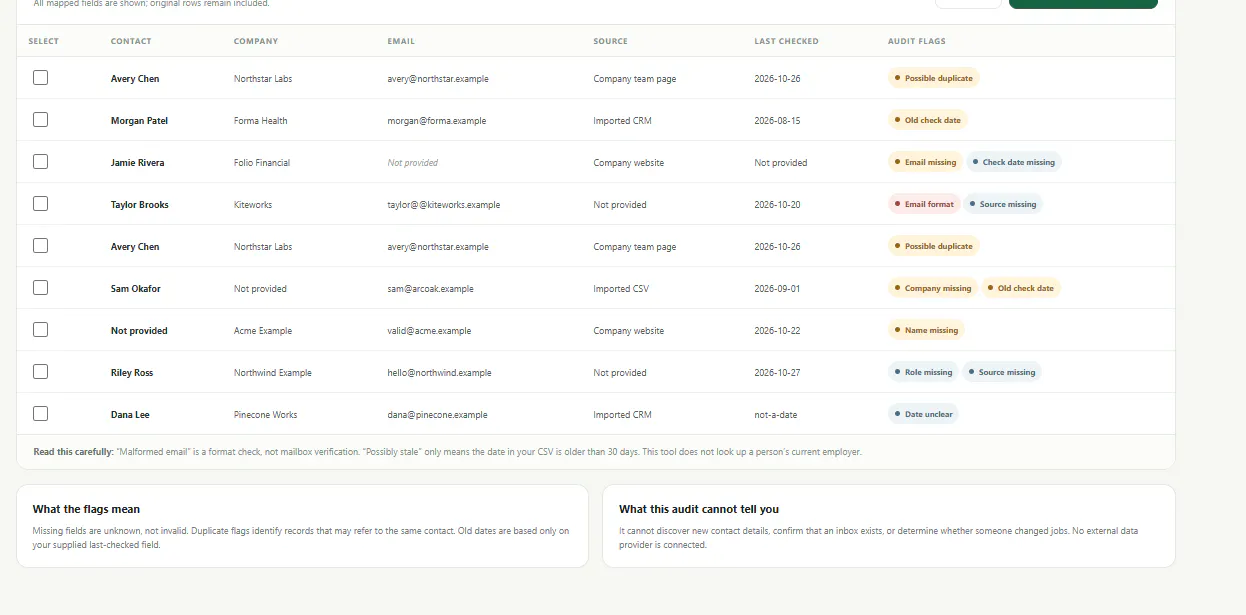Viewport: 1246px width, 615px height.
Task: Click the contact name Taylor Brooks
Action: (x=139, y=205)
